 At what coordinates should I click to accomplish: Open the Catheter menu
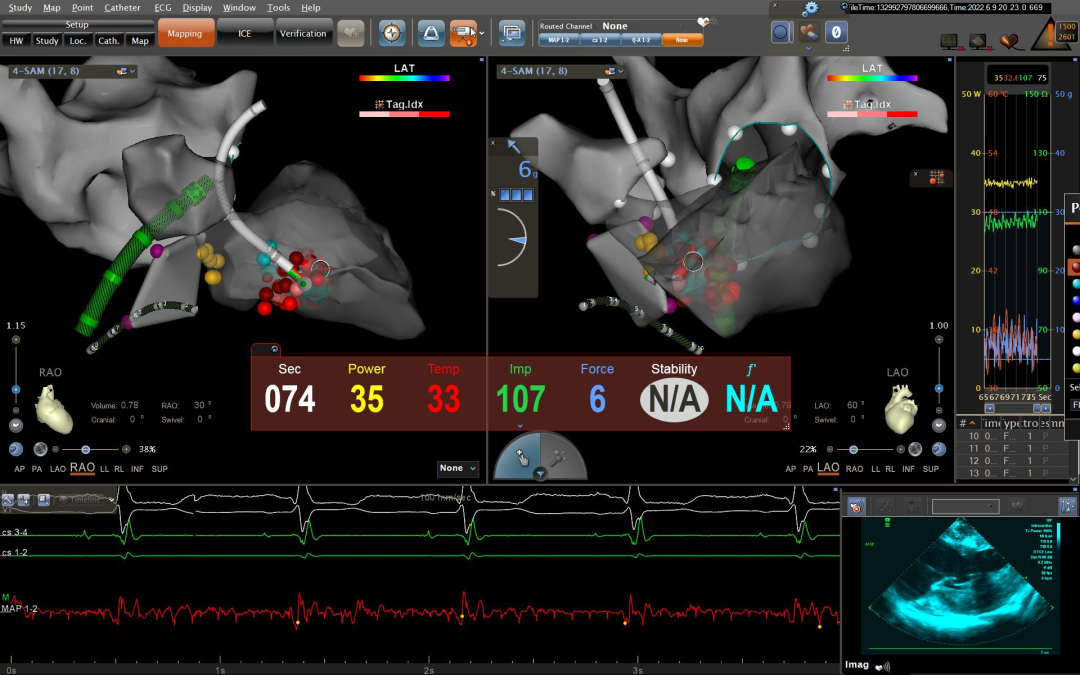pyautogui.click(x=122, y=8)
